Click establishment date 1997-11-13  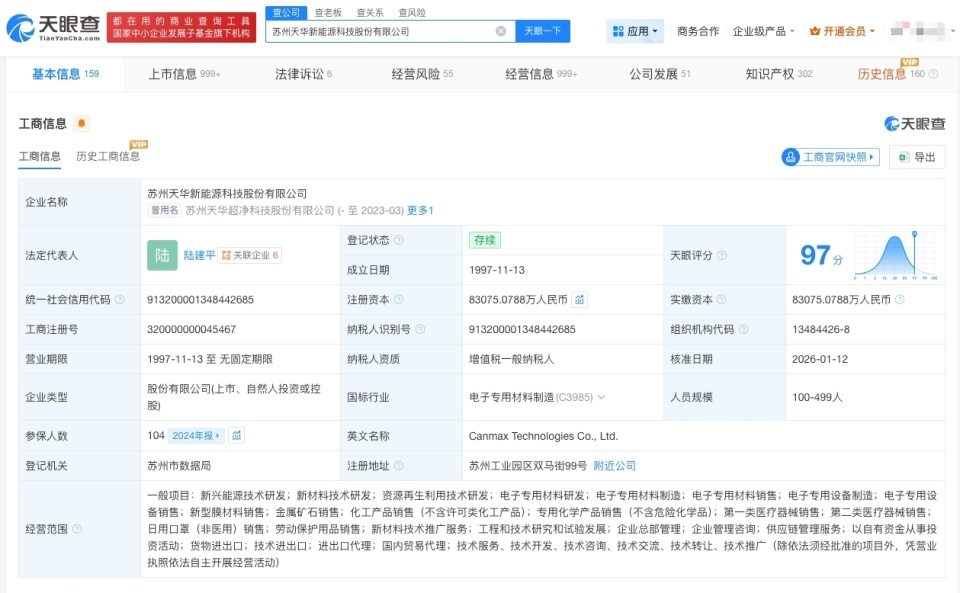(497, 270)
